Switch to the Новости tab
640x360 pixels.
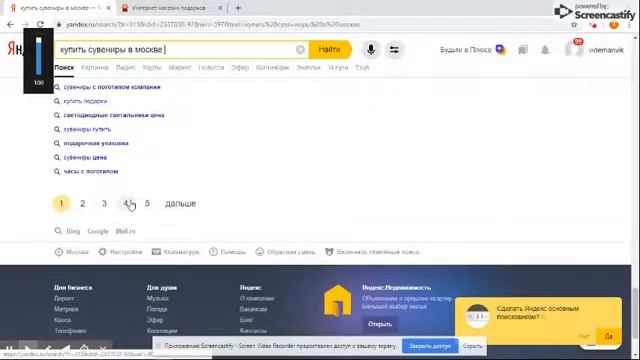click(211, 68)
